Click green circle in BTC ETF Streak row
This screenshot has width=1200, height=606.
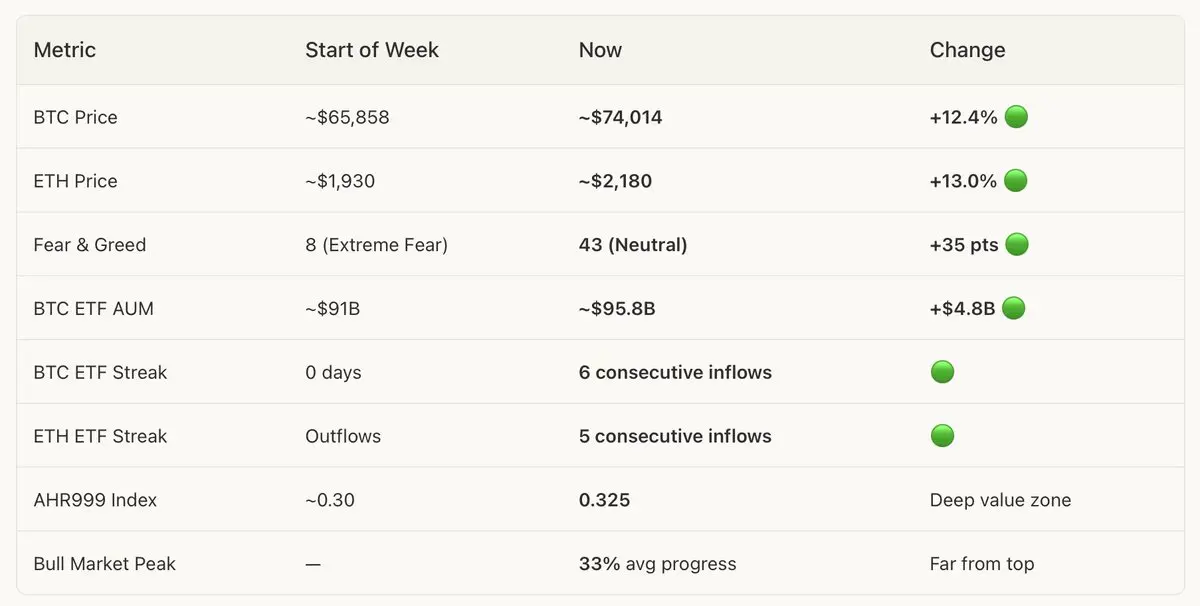point(942,372)
